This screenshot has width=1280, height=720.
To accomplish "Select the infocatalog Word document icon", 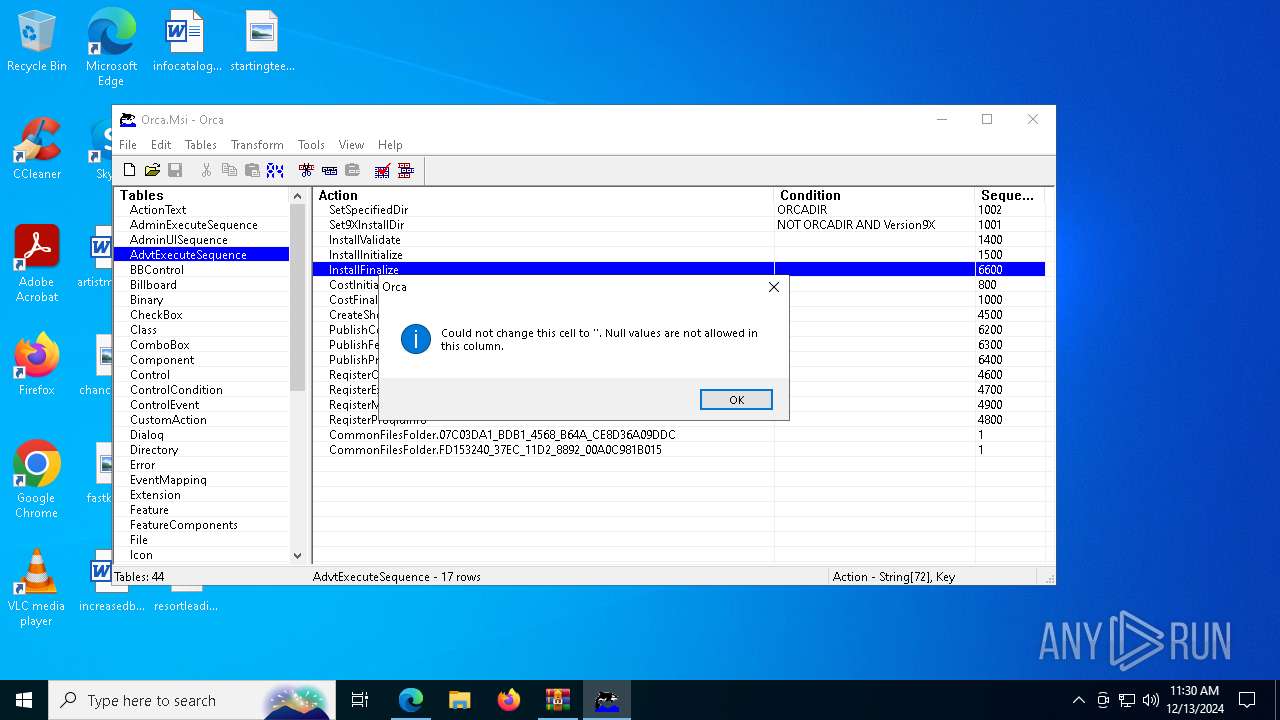I will point(186,42).
